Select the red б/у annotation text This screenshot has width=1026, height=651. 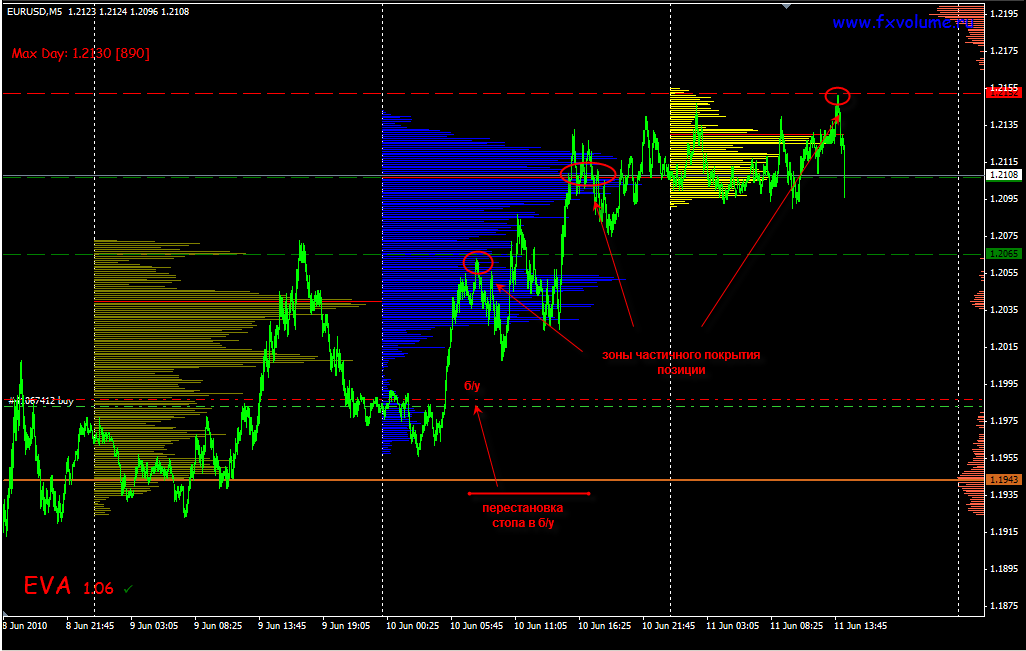[x=472, y=386]
